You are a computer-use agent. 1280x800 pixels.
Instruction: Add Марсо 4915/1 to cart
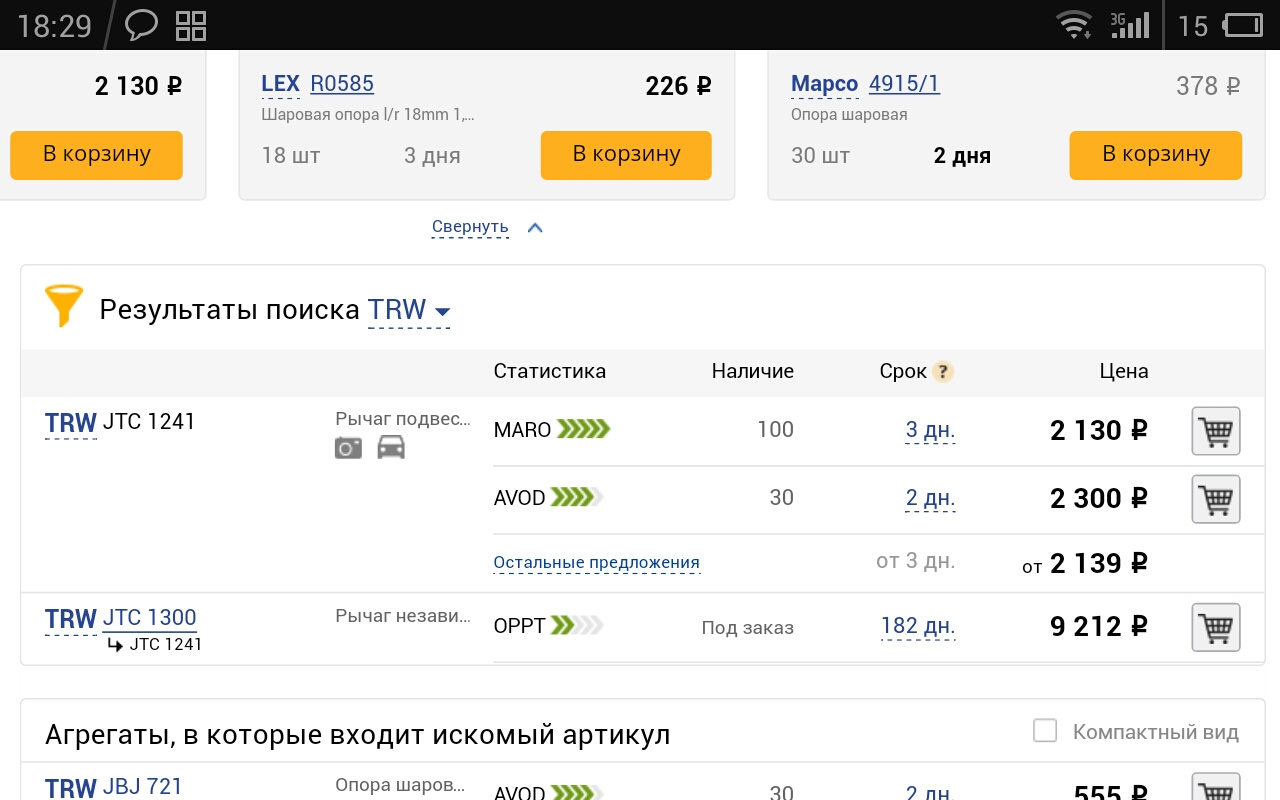pos(1156,155)
